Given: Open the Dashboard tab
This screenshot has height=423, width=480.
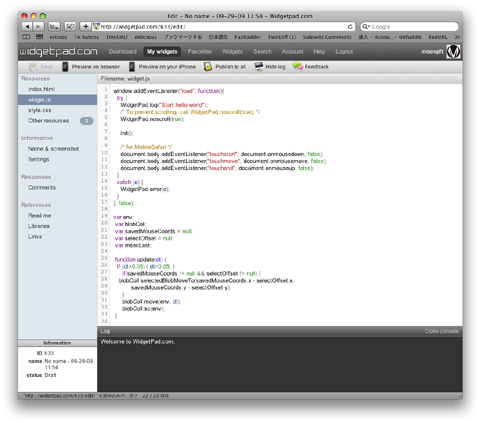Looking at the screenshot, I should click(x=123, y=52).
